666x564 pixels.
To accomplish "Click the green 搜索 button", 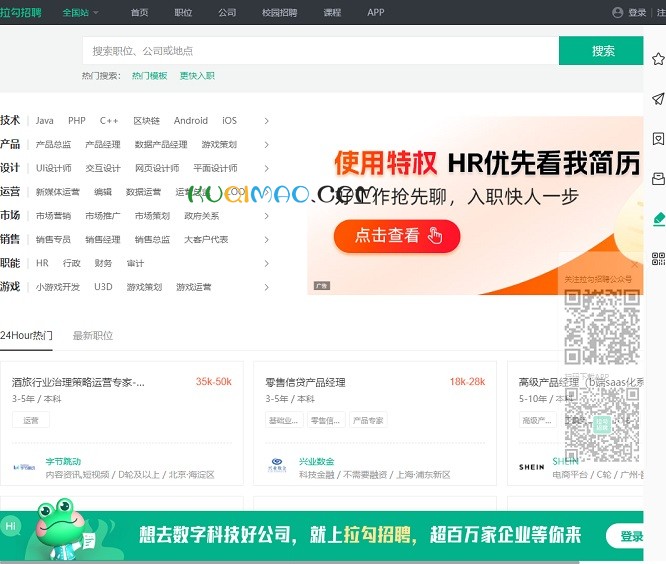I will [x=601, y=51].
